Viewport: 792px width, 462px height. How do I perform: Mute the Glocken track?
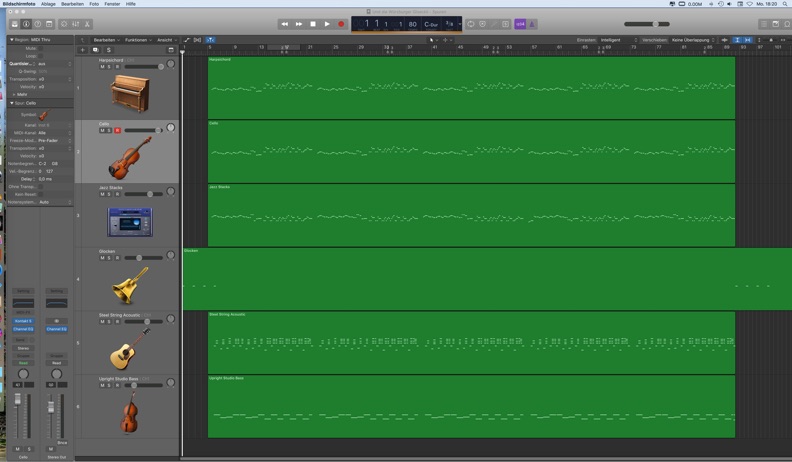(x=103, y=258)
